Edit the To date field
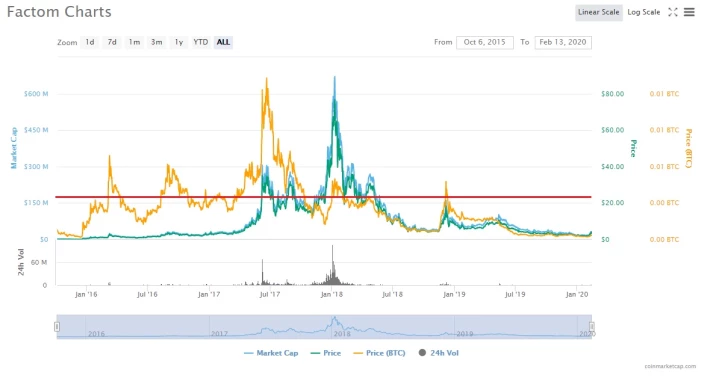 coord(563,42)
